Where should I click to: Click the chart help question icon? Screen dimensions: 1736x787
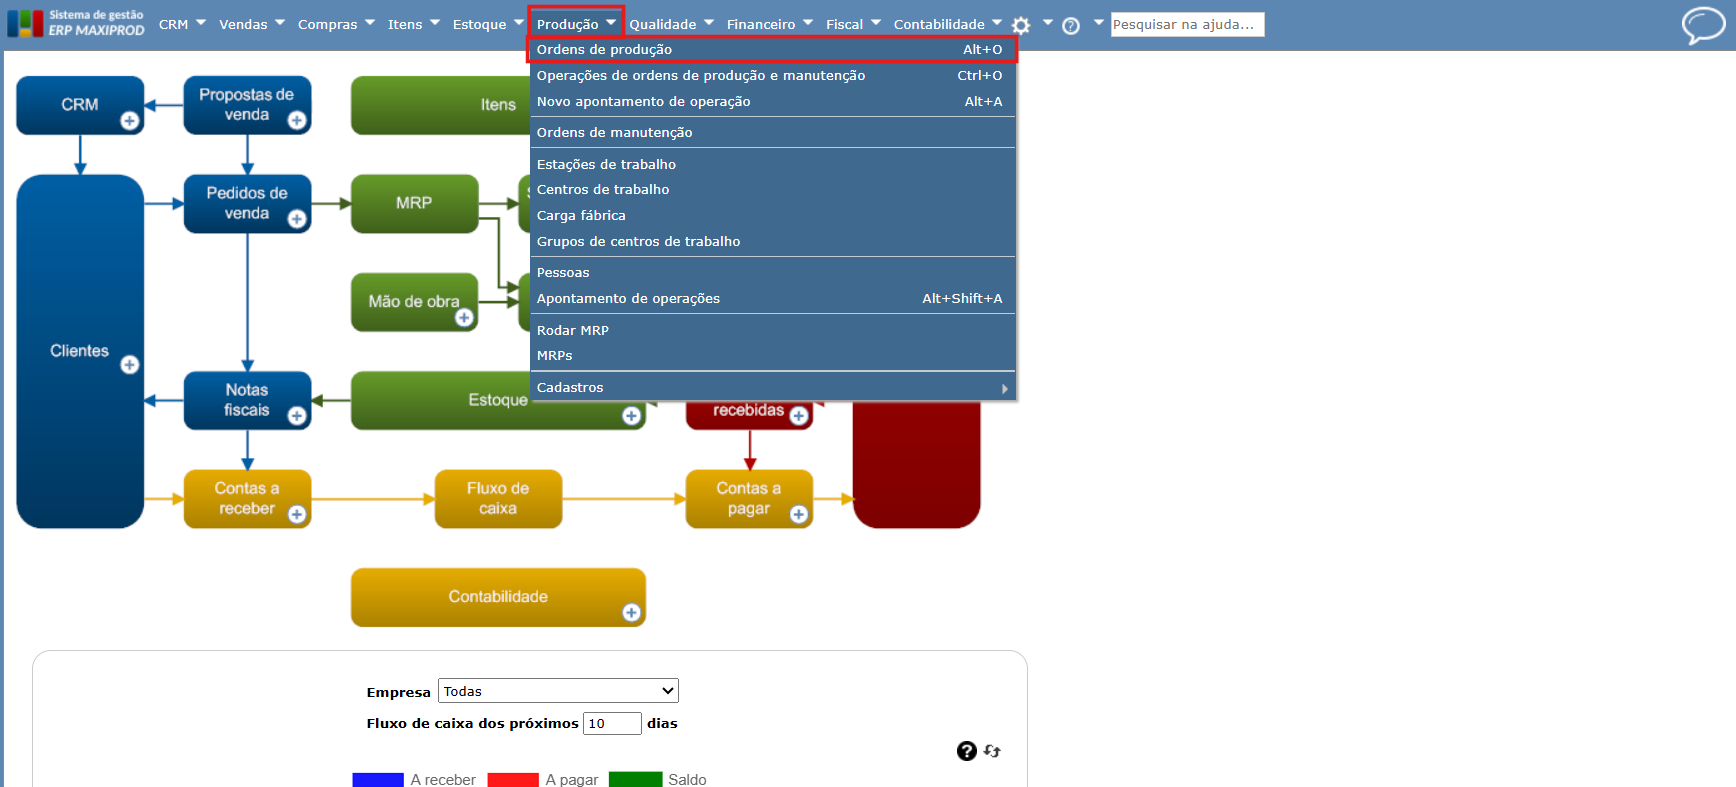966,751
